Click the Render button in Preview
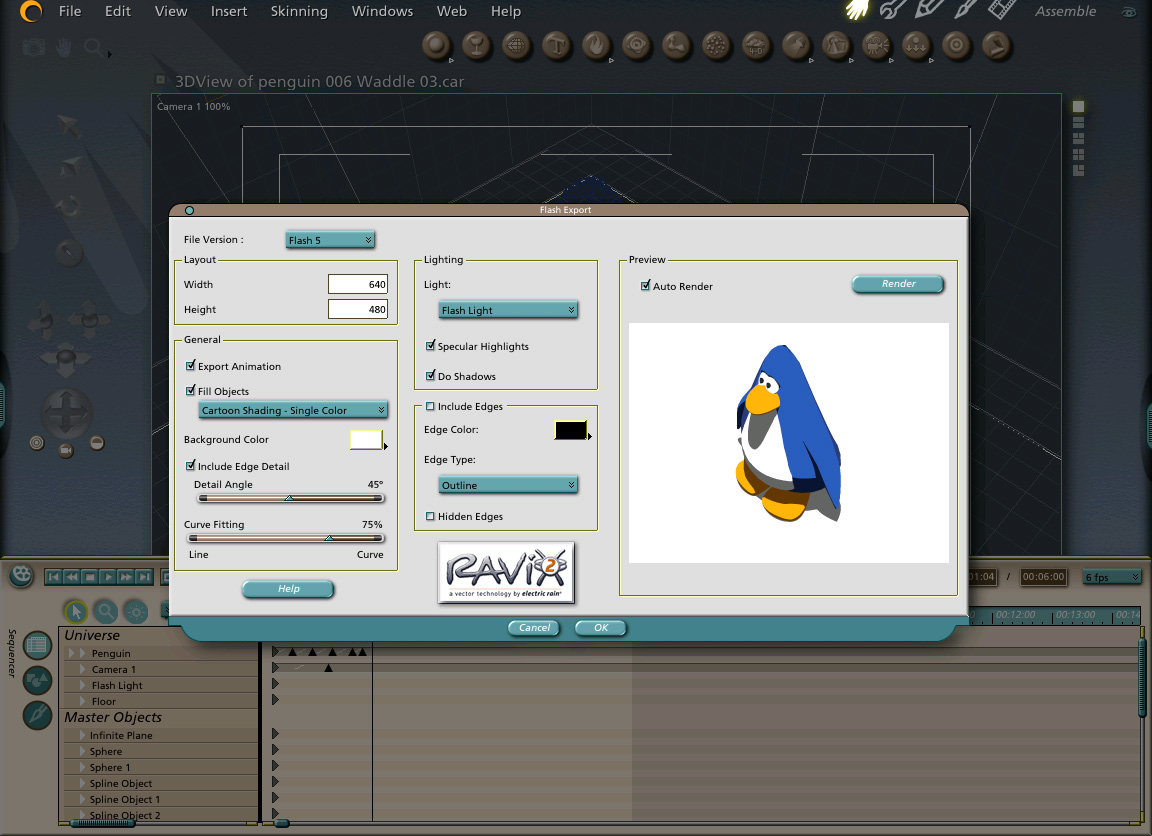 click(x=898, y=284)
